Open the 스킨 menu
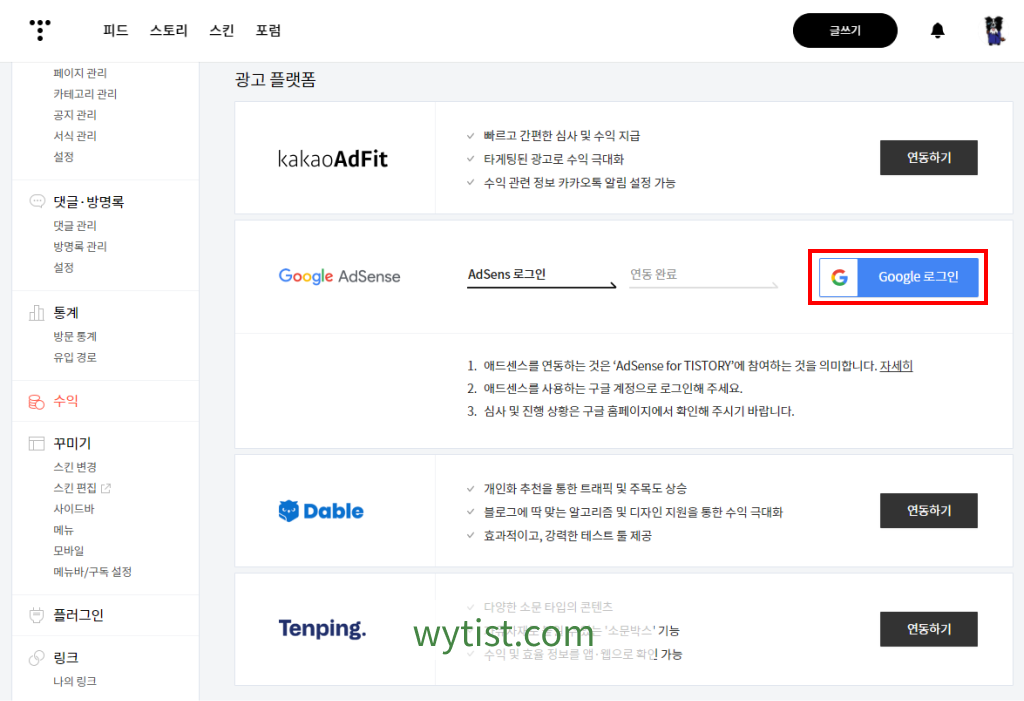1024x701 pixels. click(221, 30)
